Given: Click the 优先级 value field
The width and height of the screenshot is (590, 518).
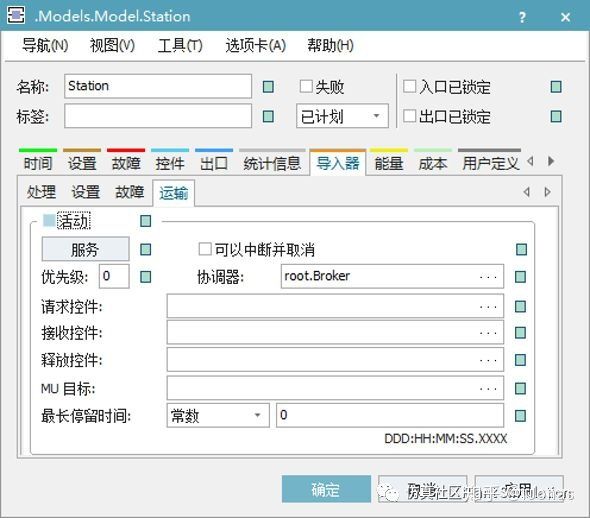Looking at the screenshot, I should click(x=114, y=276).
